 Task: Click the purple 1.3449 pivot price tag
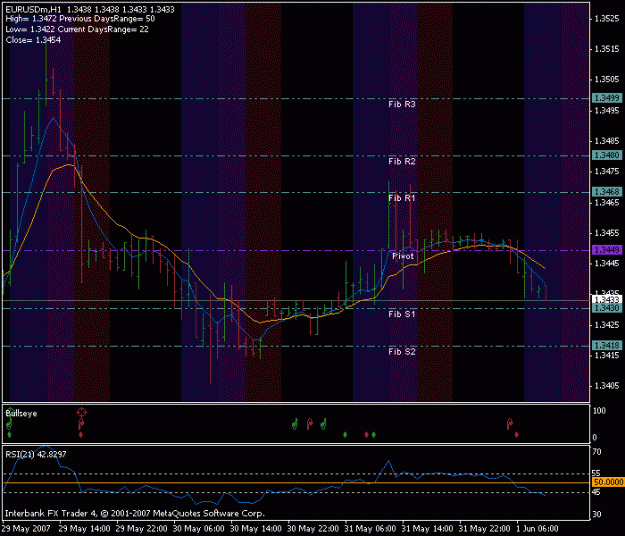point(607,250)
